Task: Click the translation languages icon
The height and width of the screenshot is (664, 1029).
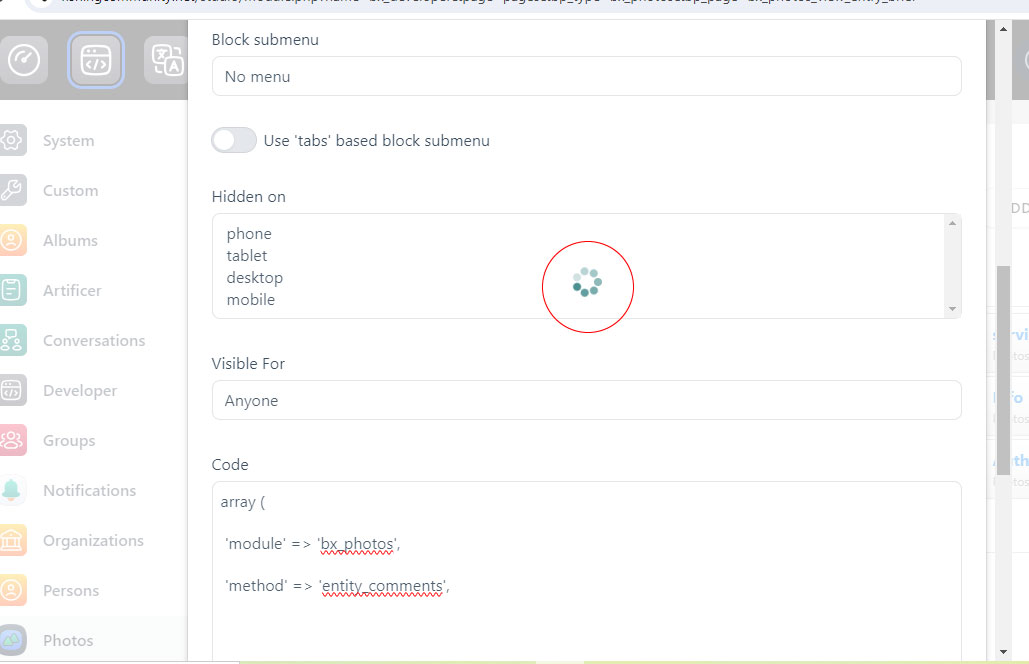Action: pyautogui.click(x=166, y=60)
